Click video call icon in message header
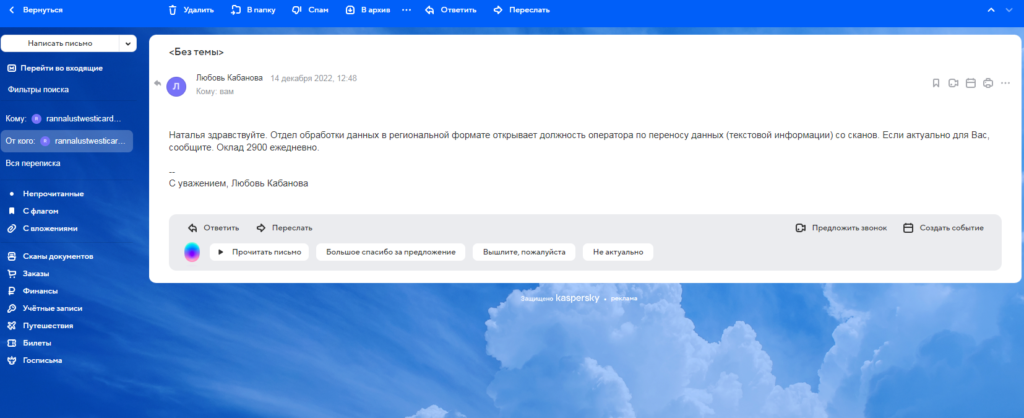Image resolution: width=1024 pixels, height=418 pixels. pyautogui.click(x=953, y=83)
